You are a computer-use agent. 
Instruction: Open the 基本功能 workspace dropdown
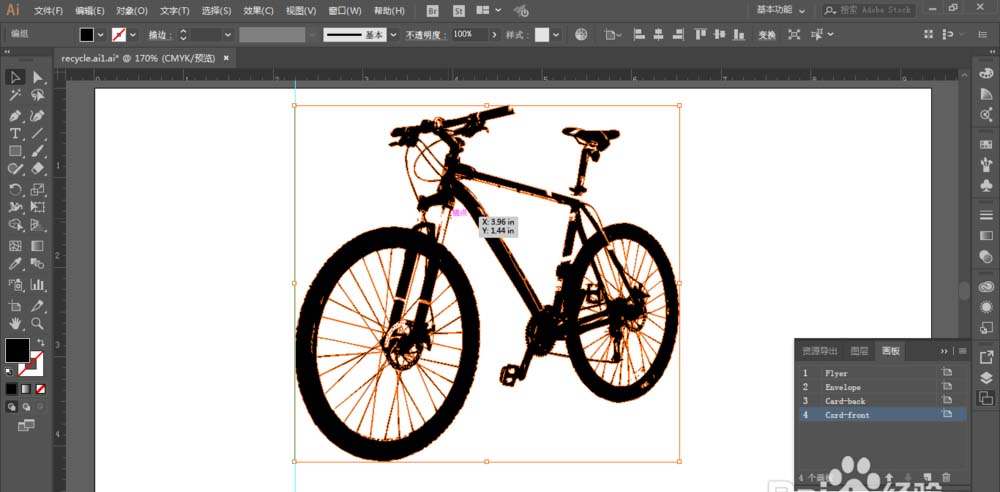(x=780, y=10)
